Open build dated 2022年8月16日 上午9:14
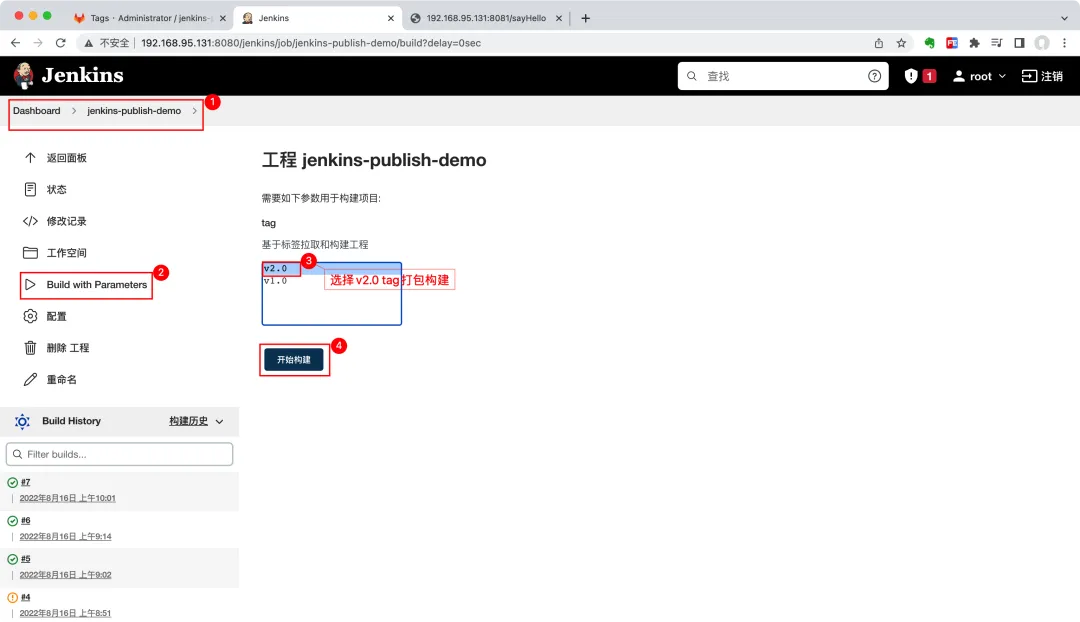 (65, 537)
